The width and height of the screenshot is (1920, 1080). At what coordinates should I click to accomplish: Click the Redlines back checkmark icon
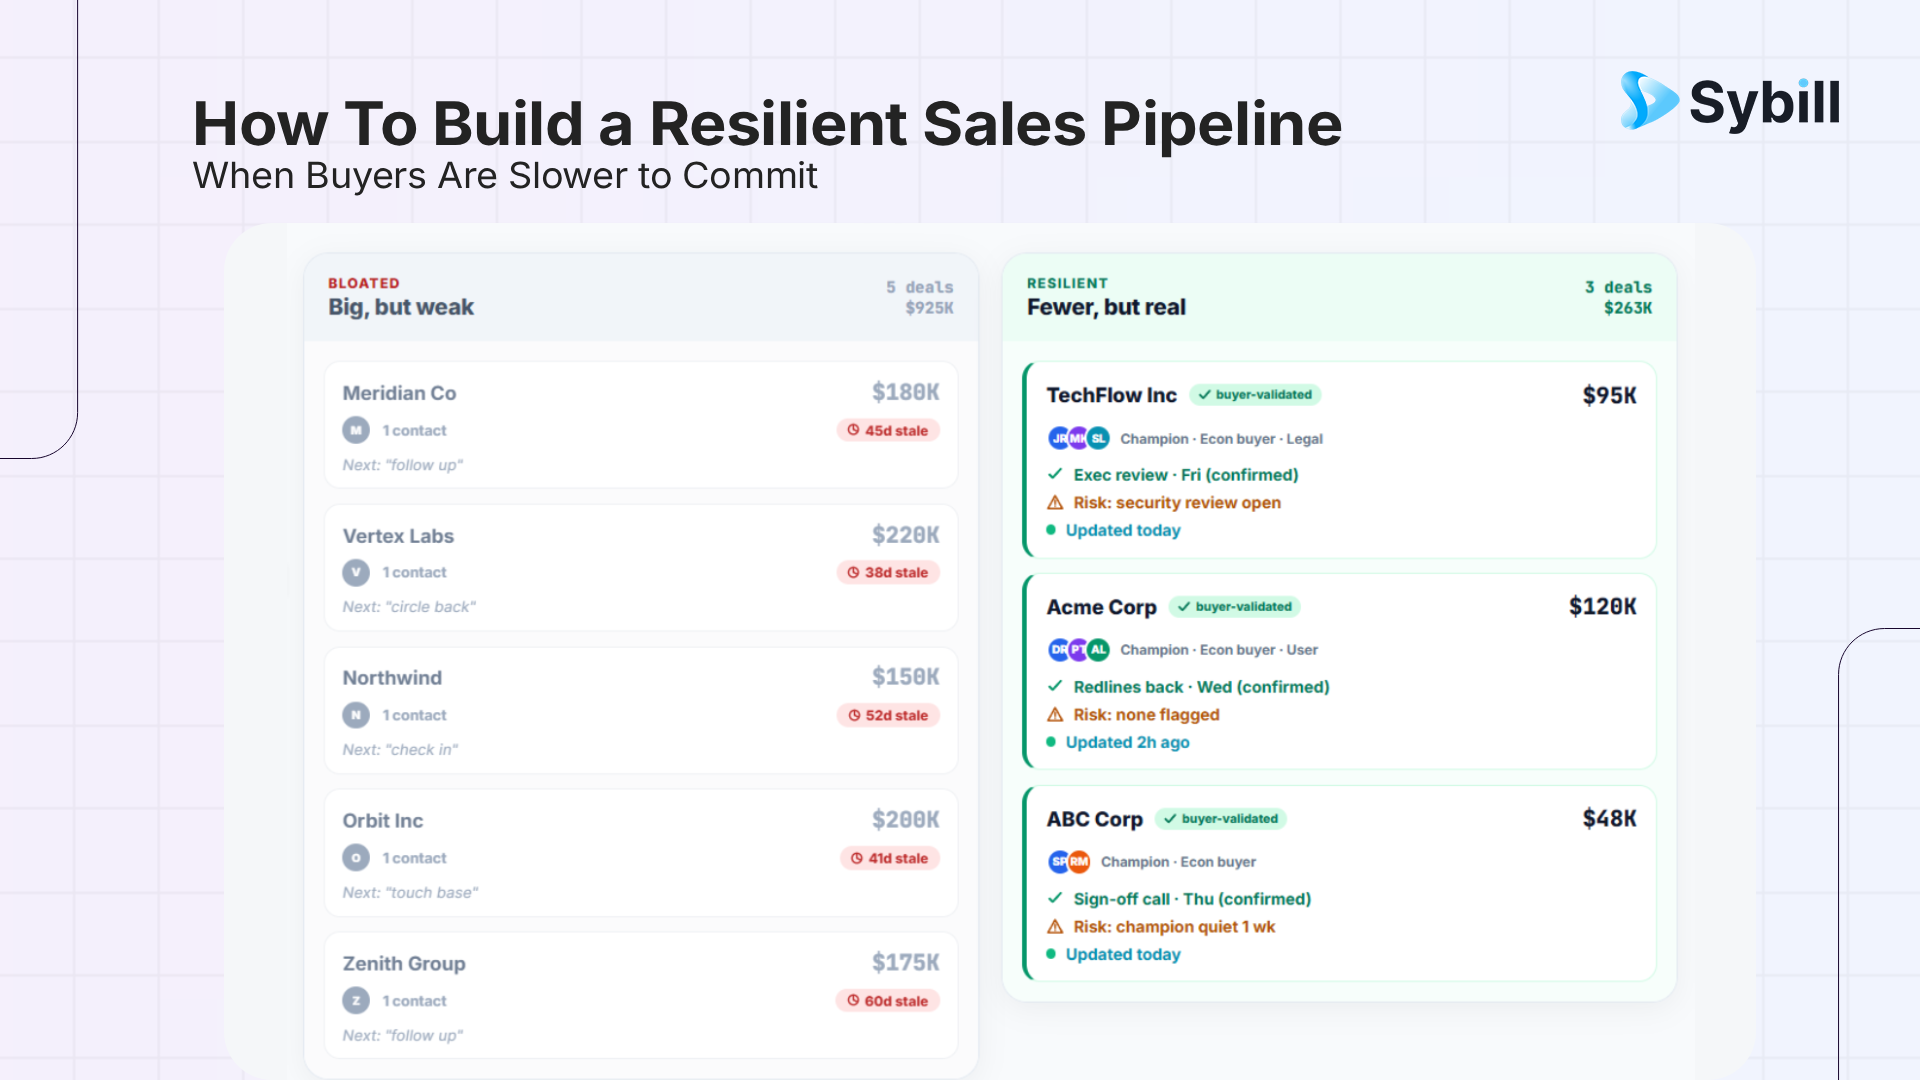[x=1055, y=686]
